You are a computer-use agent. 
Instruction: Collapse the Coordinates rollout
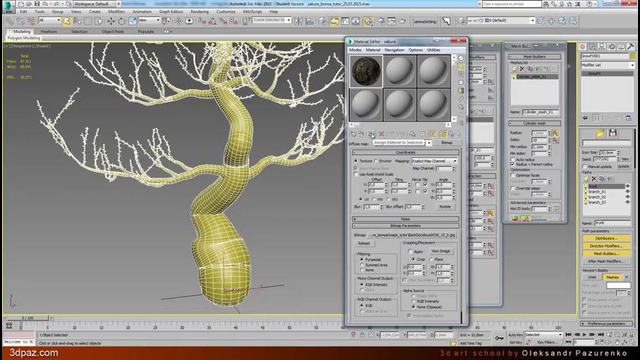click(x=406, y=152)
